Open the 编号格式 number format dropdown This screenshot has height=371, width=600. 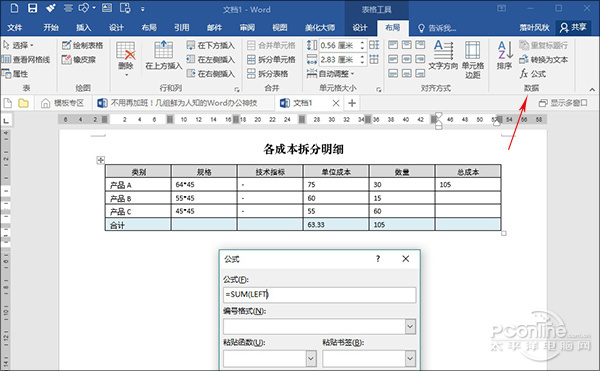pos(410,327)
